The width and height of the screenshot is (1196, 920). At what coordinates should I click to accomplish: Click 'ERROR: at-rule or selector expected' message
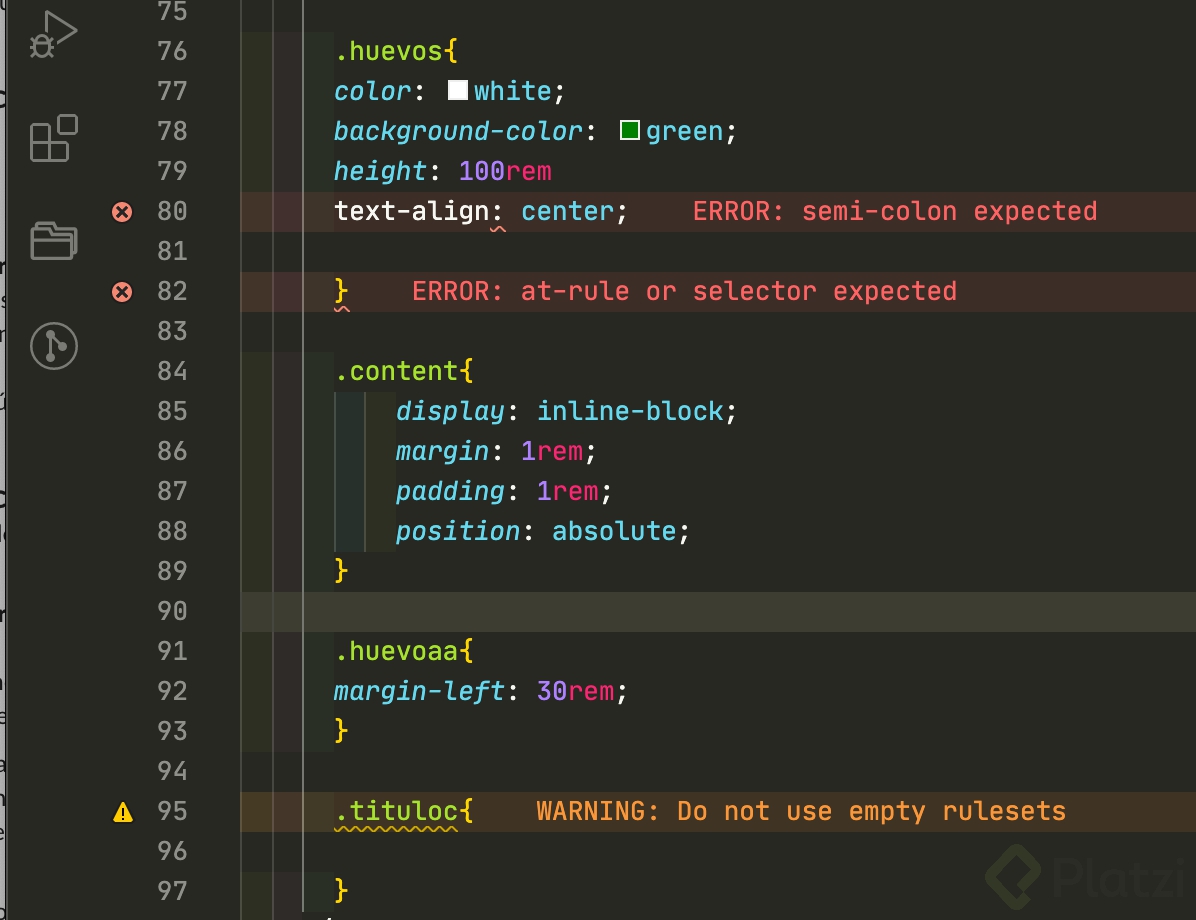[684, 291]
